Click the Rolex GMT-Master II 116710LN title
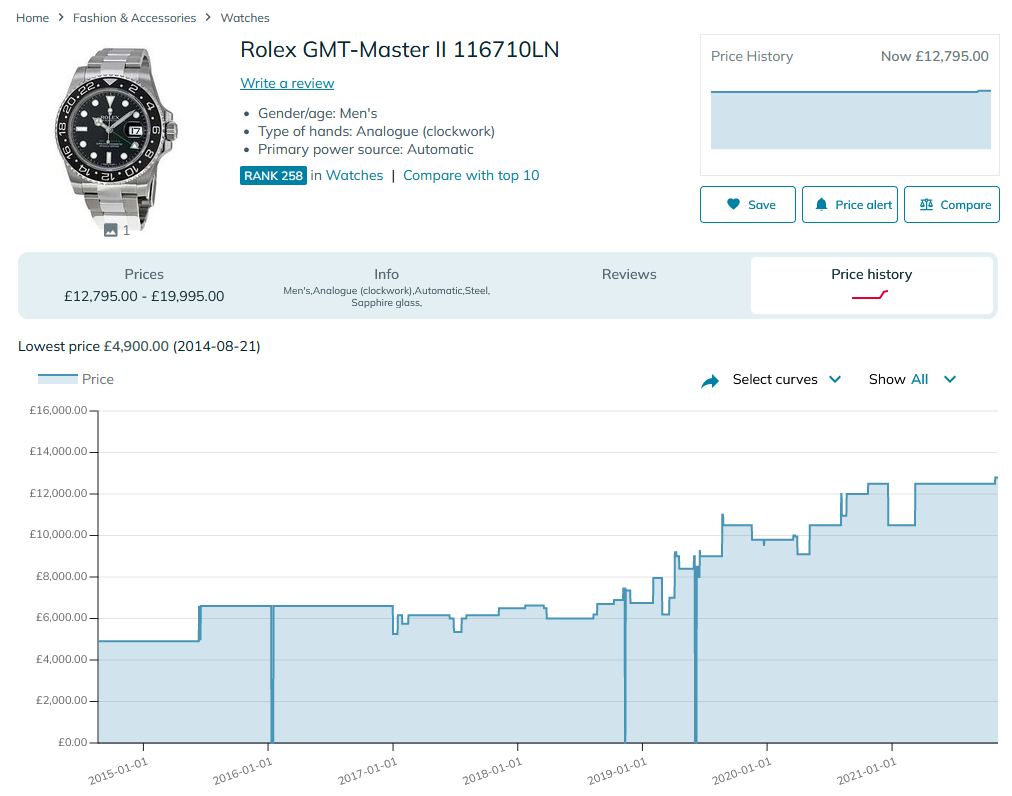This screenshot has height=796, width=1012. click(400, 50)
